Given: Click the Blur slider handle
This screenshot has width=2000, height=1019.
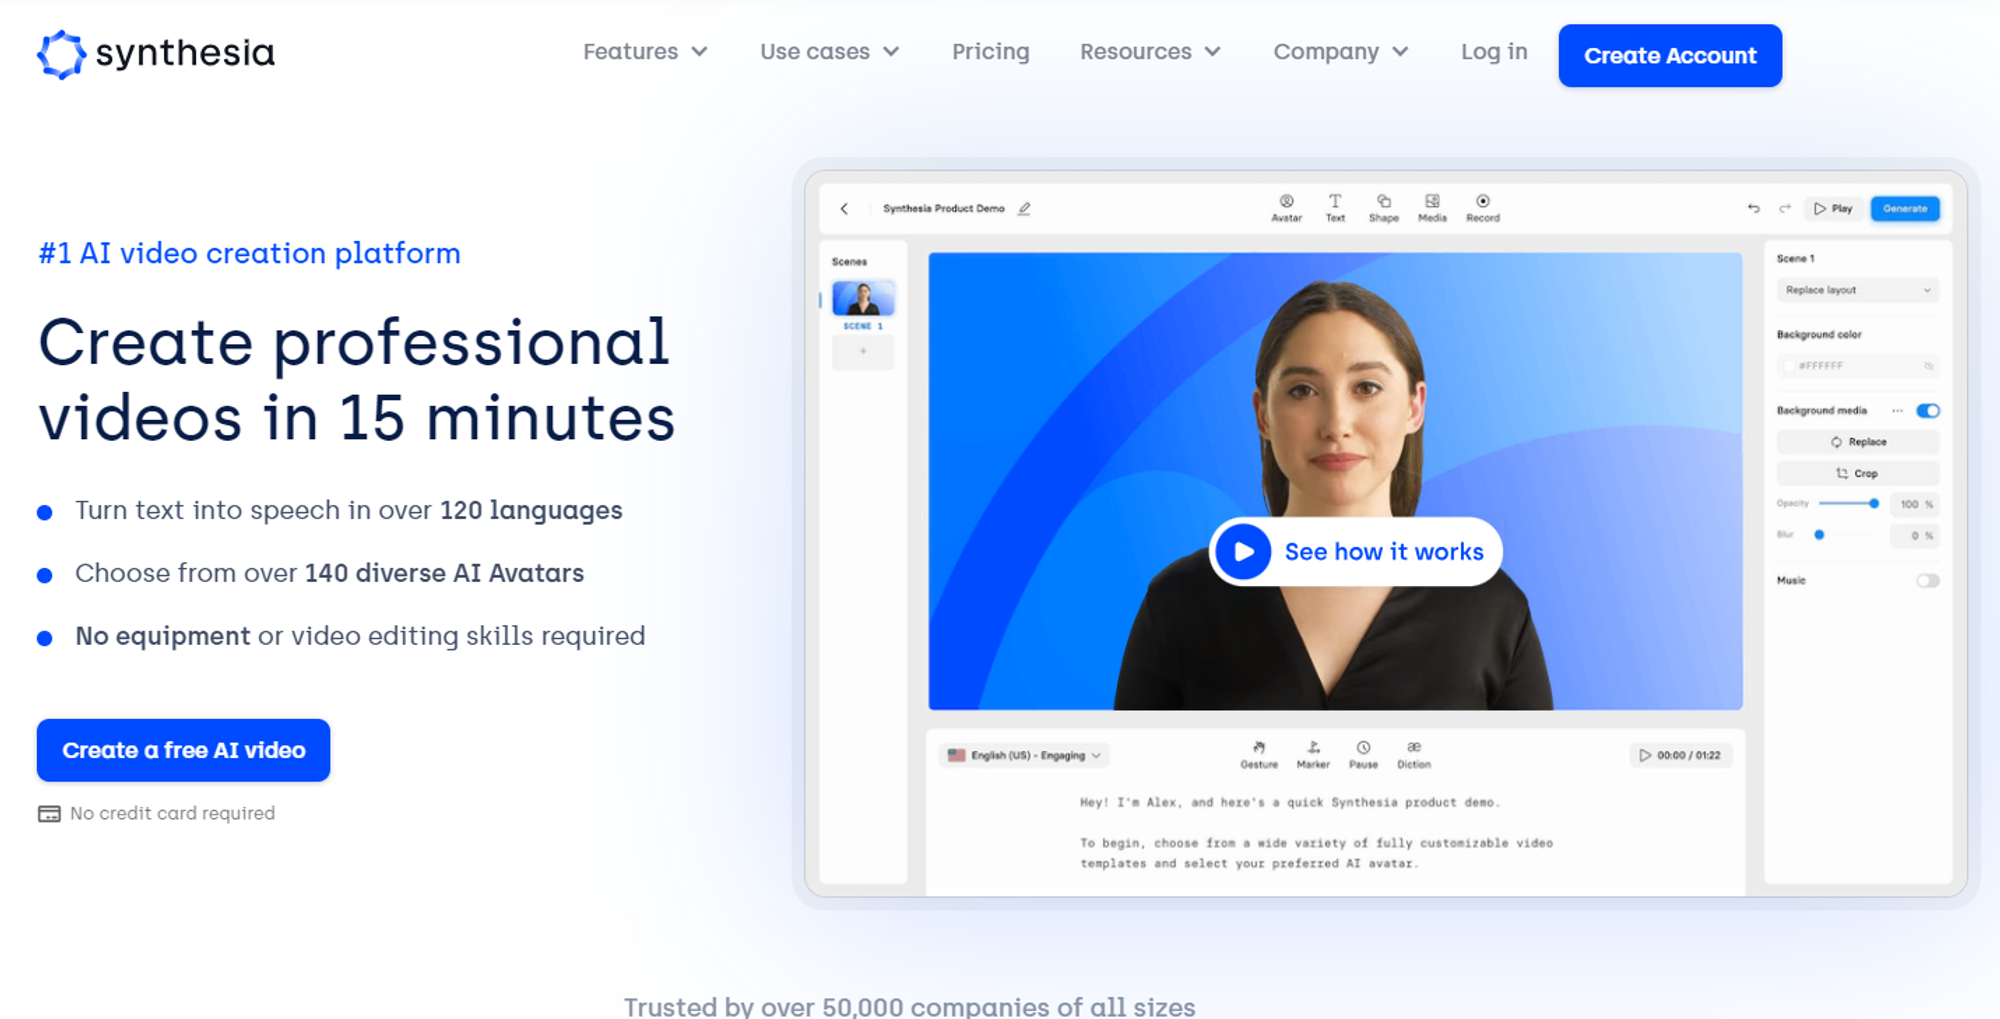Looking at the screenshot, I should (x=1819, y=535).
